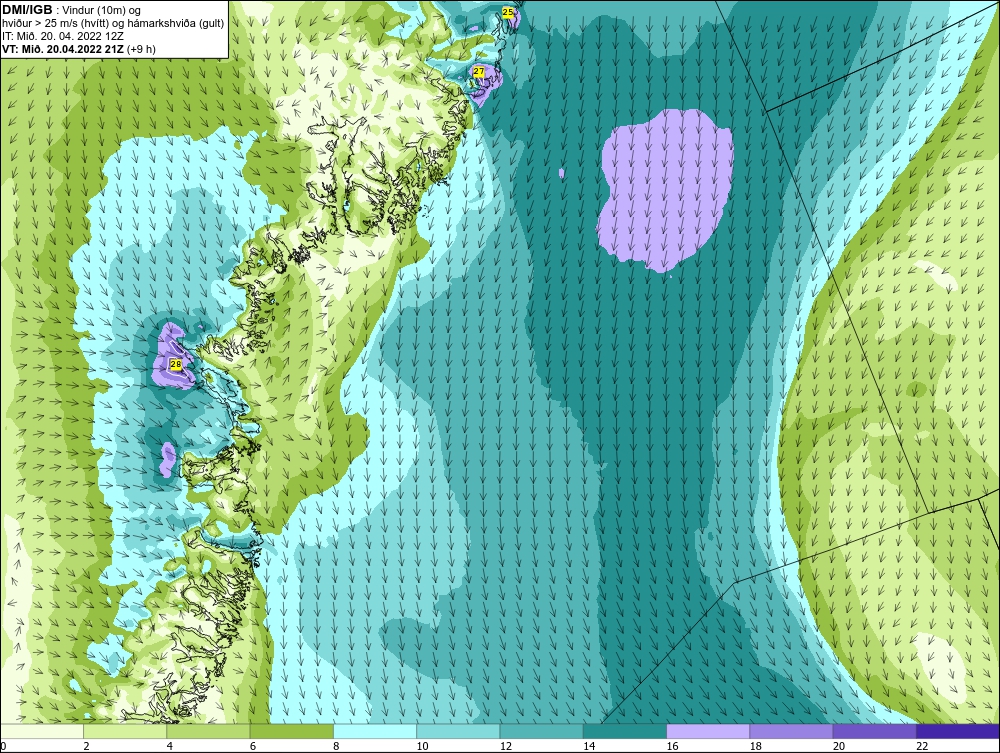Click the legend number 14
Screen dimensions: 1000x753
[x=589, y=747]
